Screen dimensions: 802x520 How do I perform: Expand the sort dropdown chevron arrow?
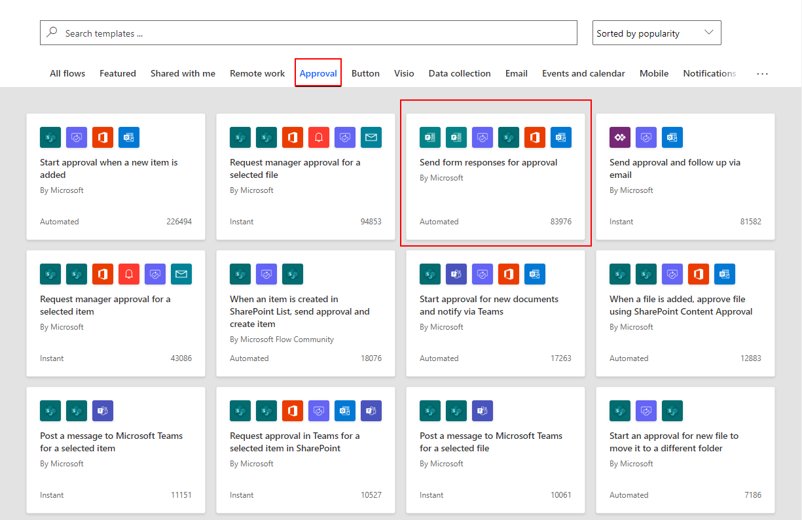(x=708, y=32)
